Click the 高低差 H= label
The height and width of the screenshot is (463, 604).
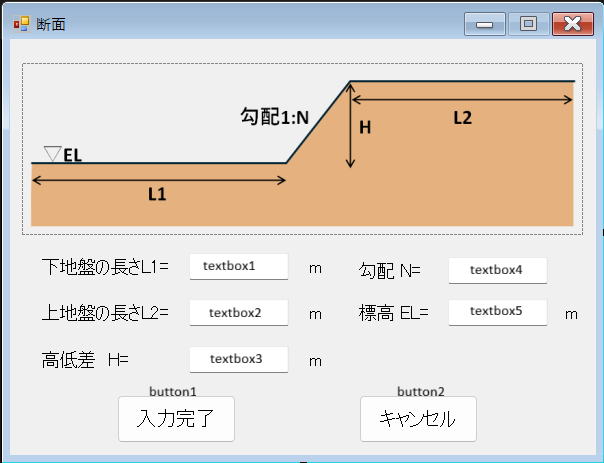pyautogui.click(x=85, y=359)
